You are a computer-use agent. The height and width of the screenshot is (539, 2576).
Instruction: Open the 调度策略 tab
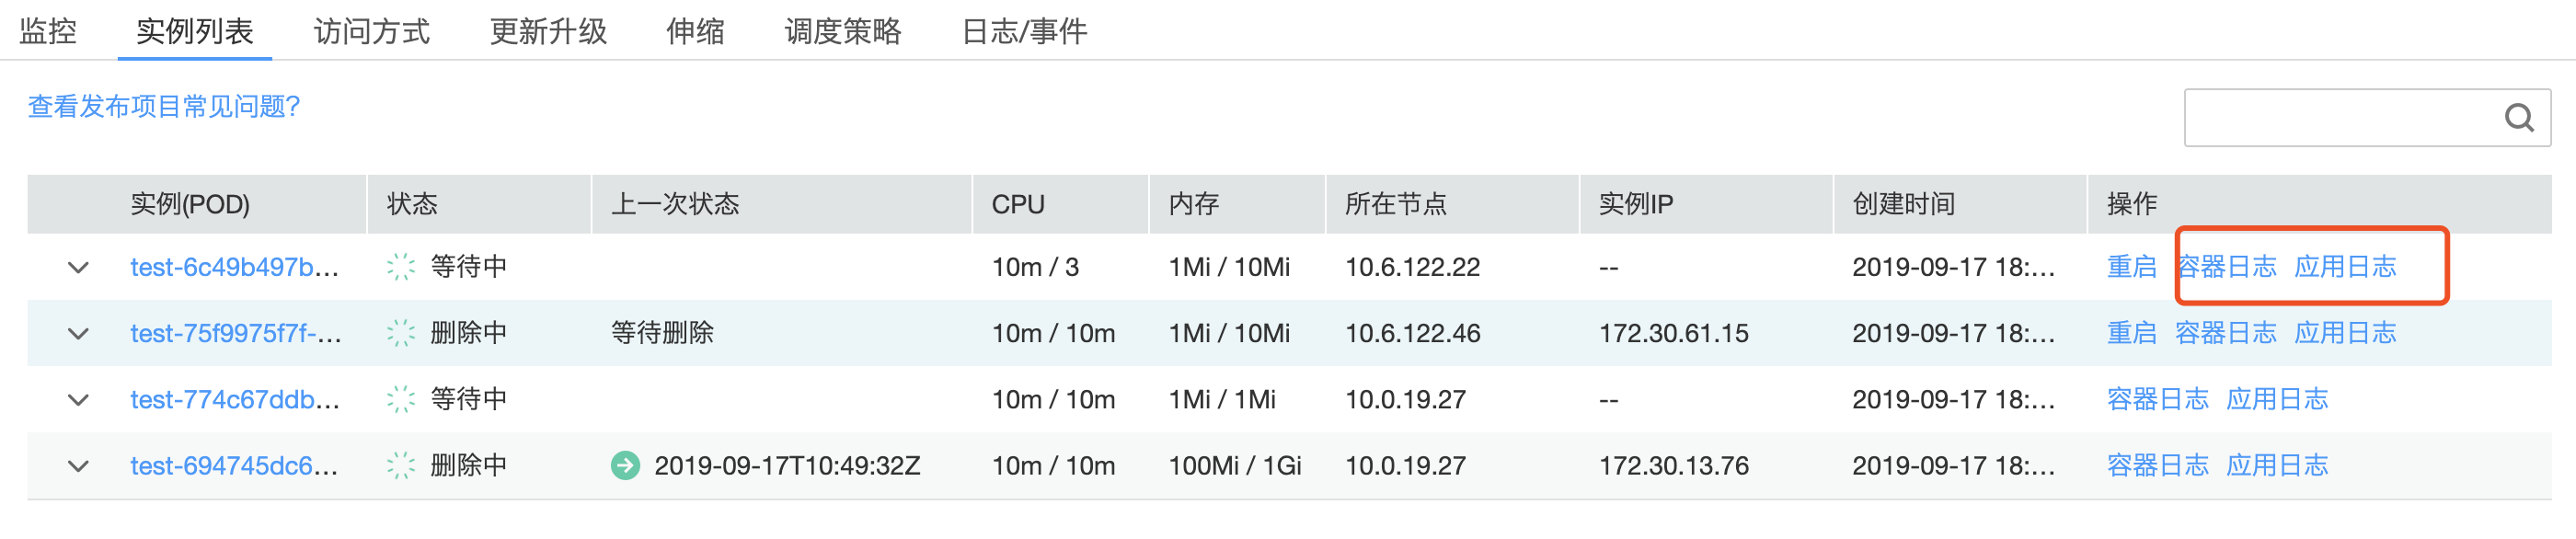[x=842, y=31]
